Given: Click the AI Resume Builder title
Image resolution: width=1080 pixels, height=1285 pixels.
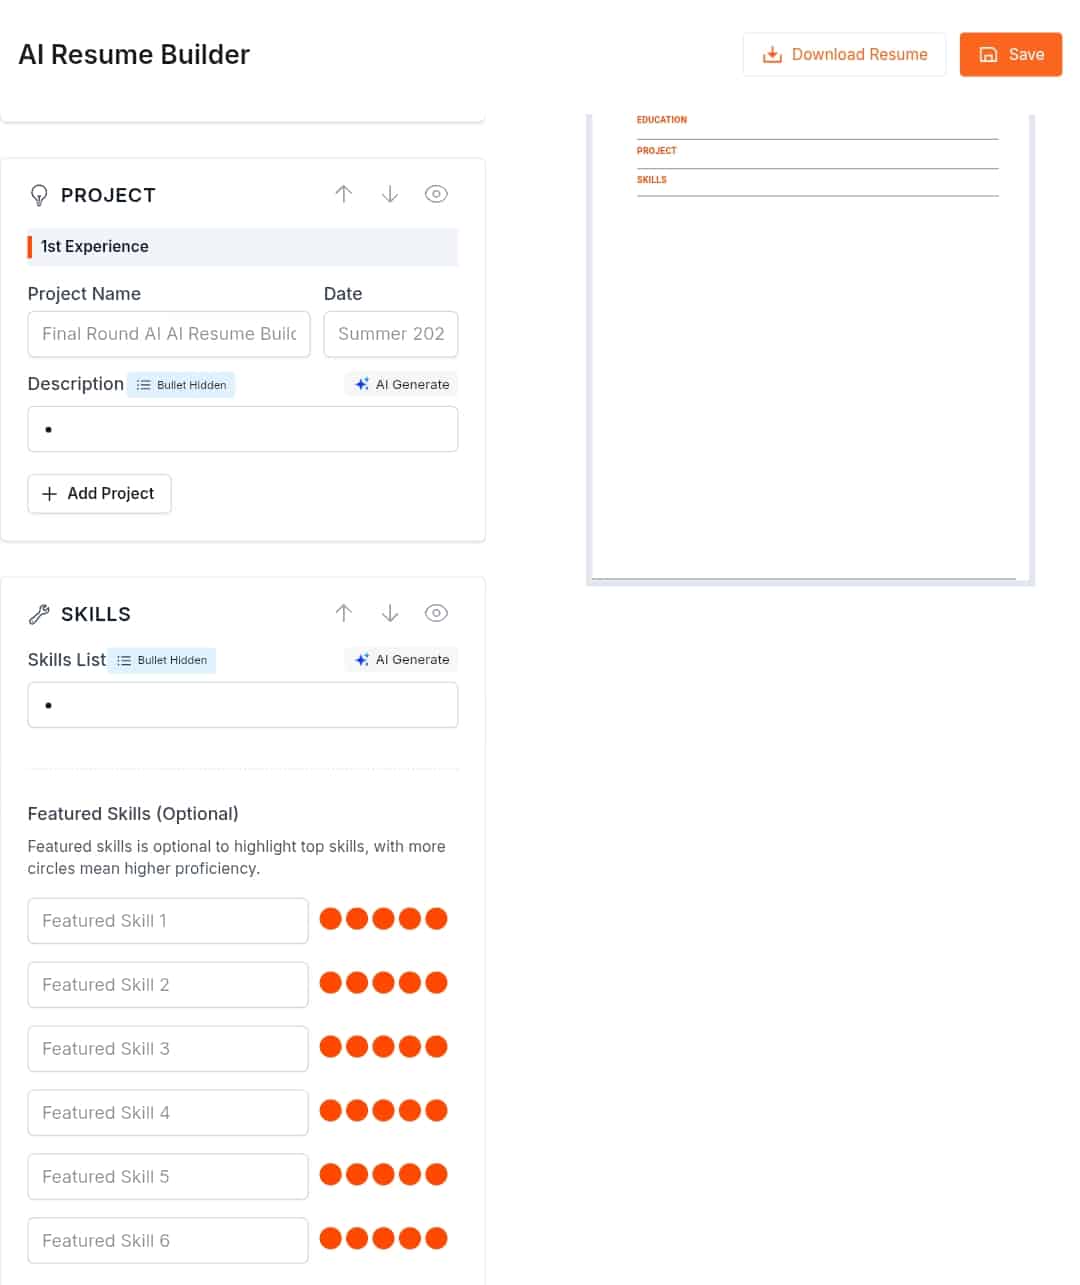Looking at the screenshot, I should pos(134,55).
